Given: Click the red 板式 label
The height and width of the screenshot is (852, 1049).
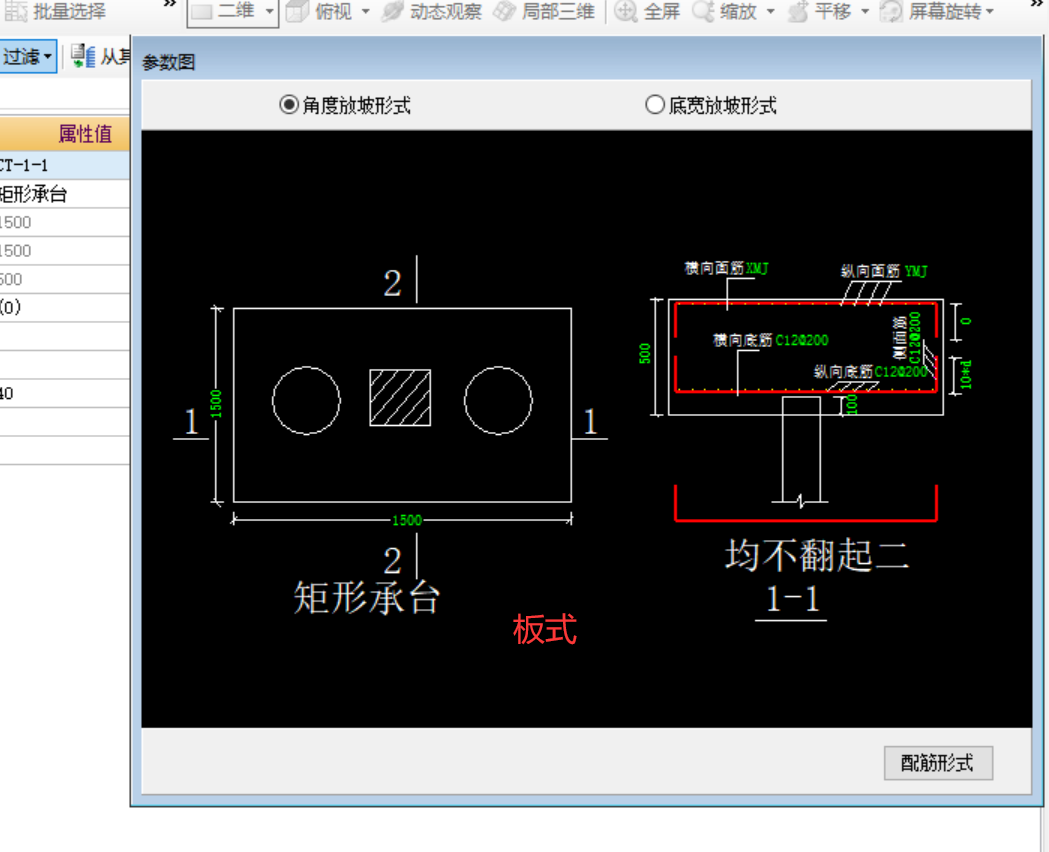Looking at the screenshot, I should pos(545,629).
